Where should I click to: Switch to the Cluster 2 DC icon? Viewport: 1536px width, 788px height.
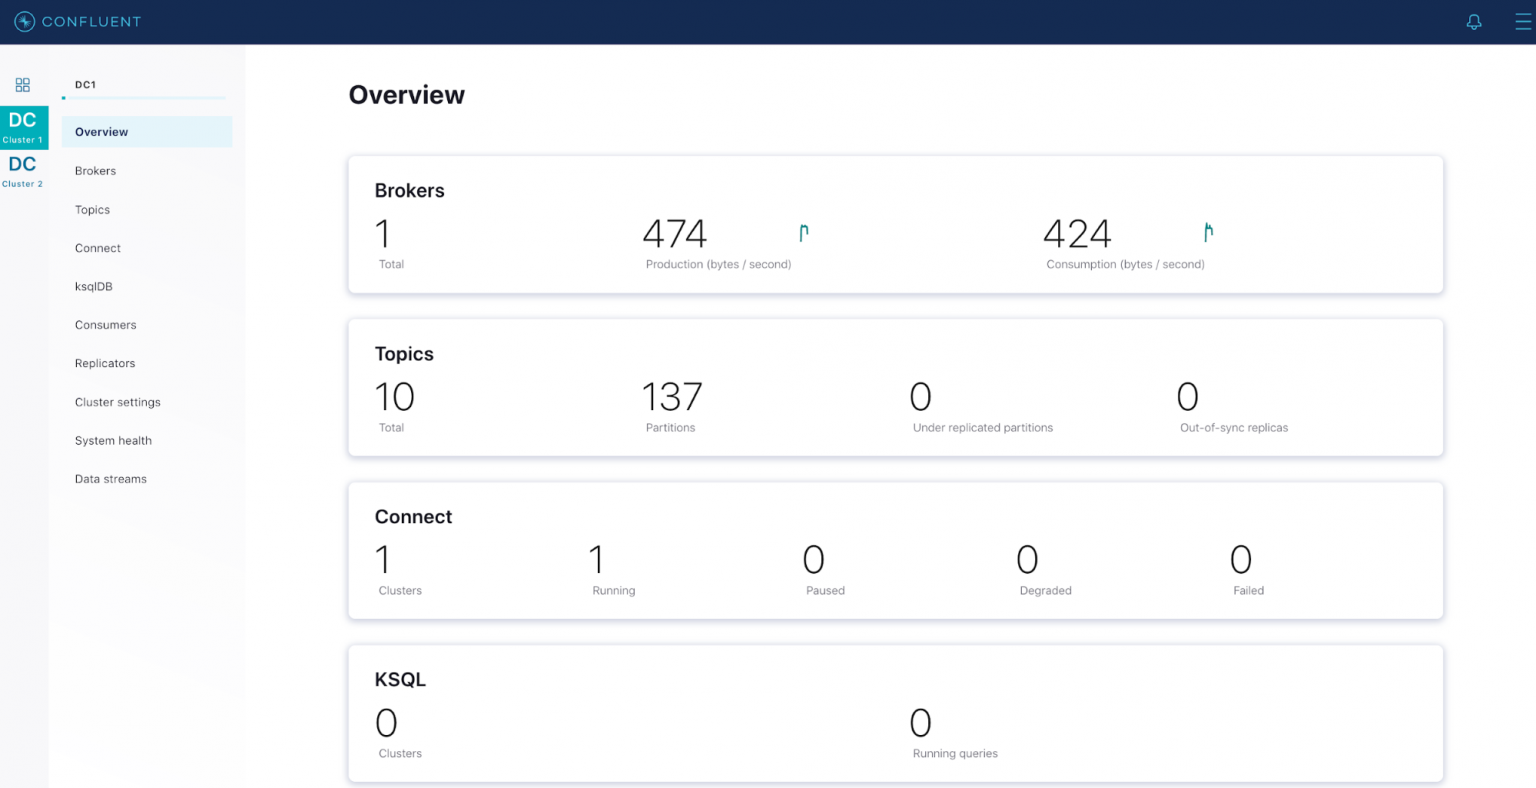(23, 170)
